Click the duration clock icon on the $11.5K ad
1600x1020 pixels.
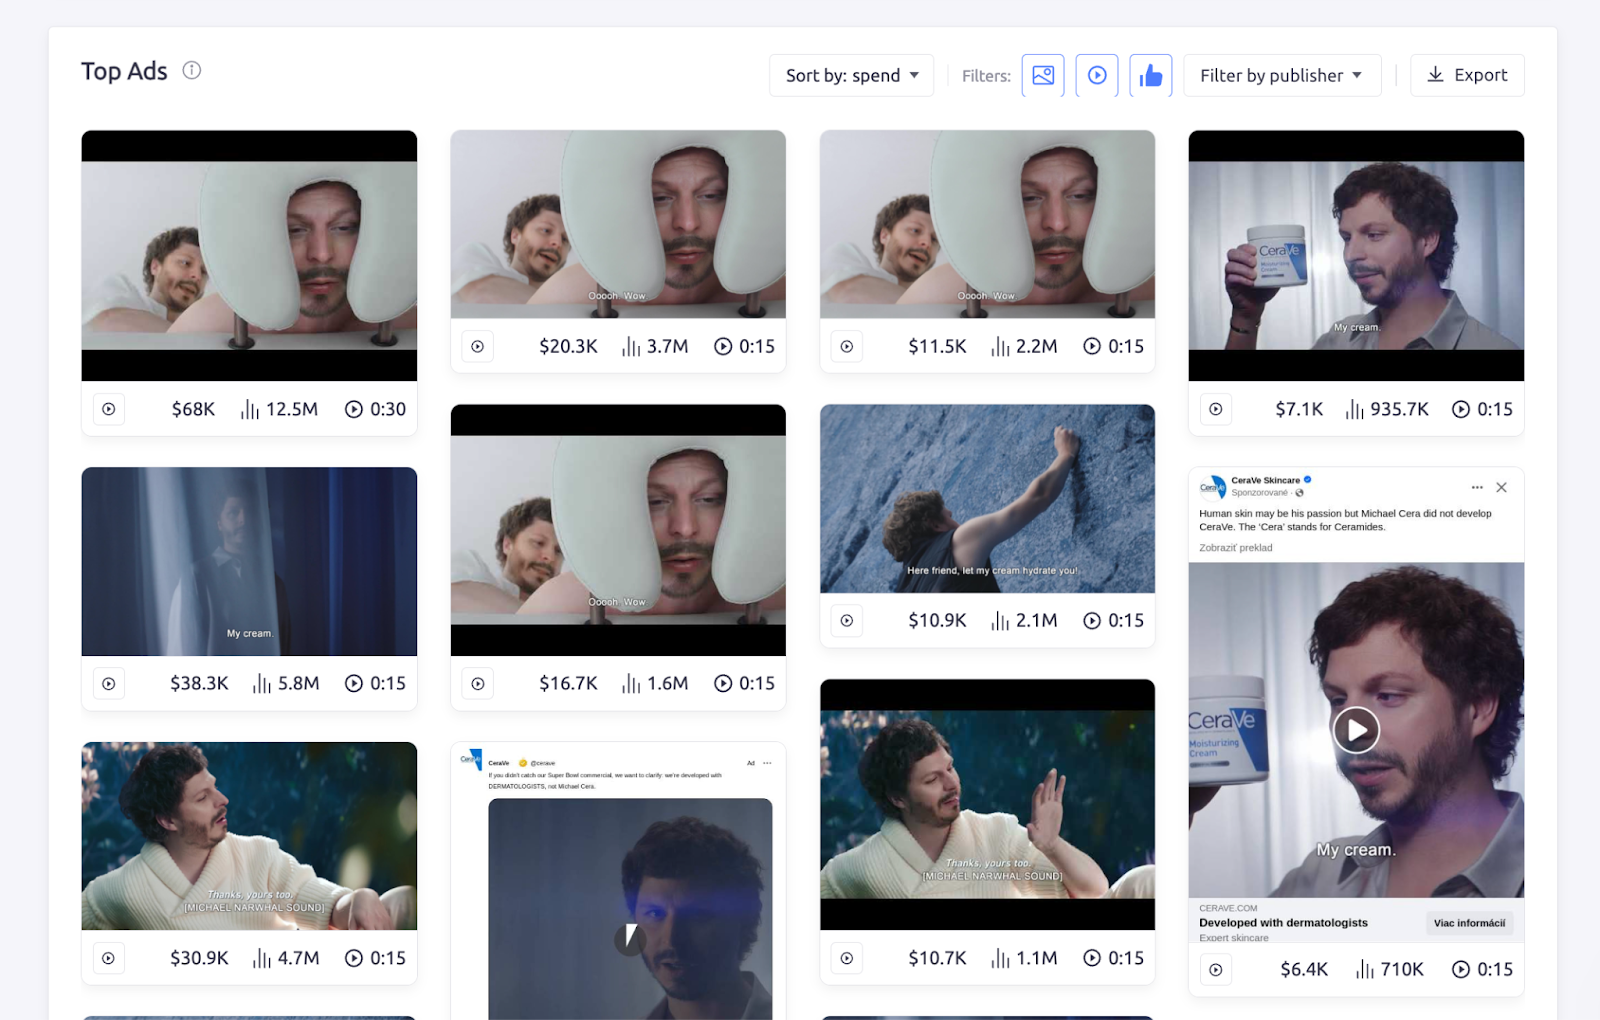1092,346
